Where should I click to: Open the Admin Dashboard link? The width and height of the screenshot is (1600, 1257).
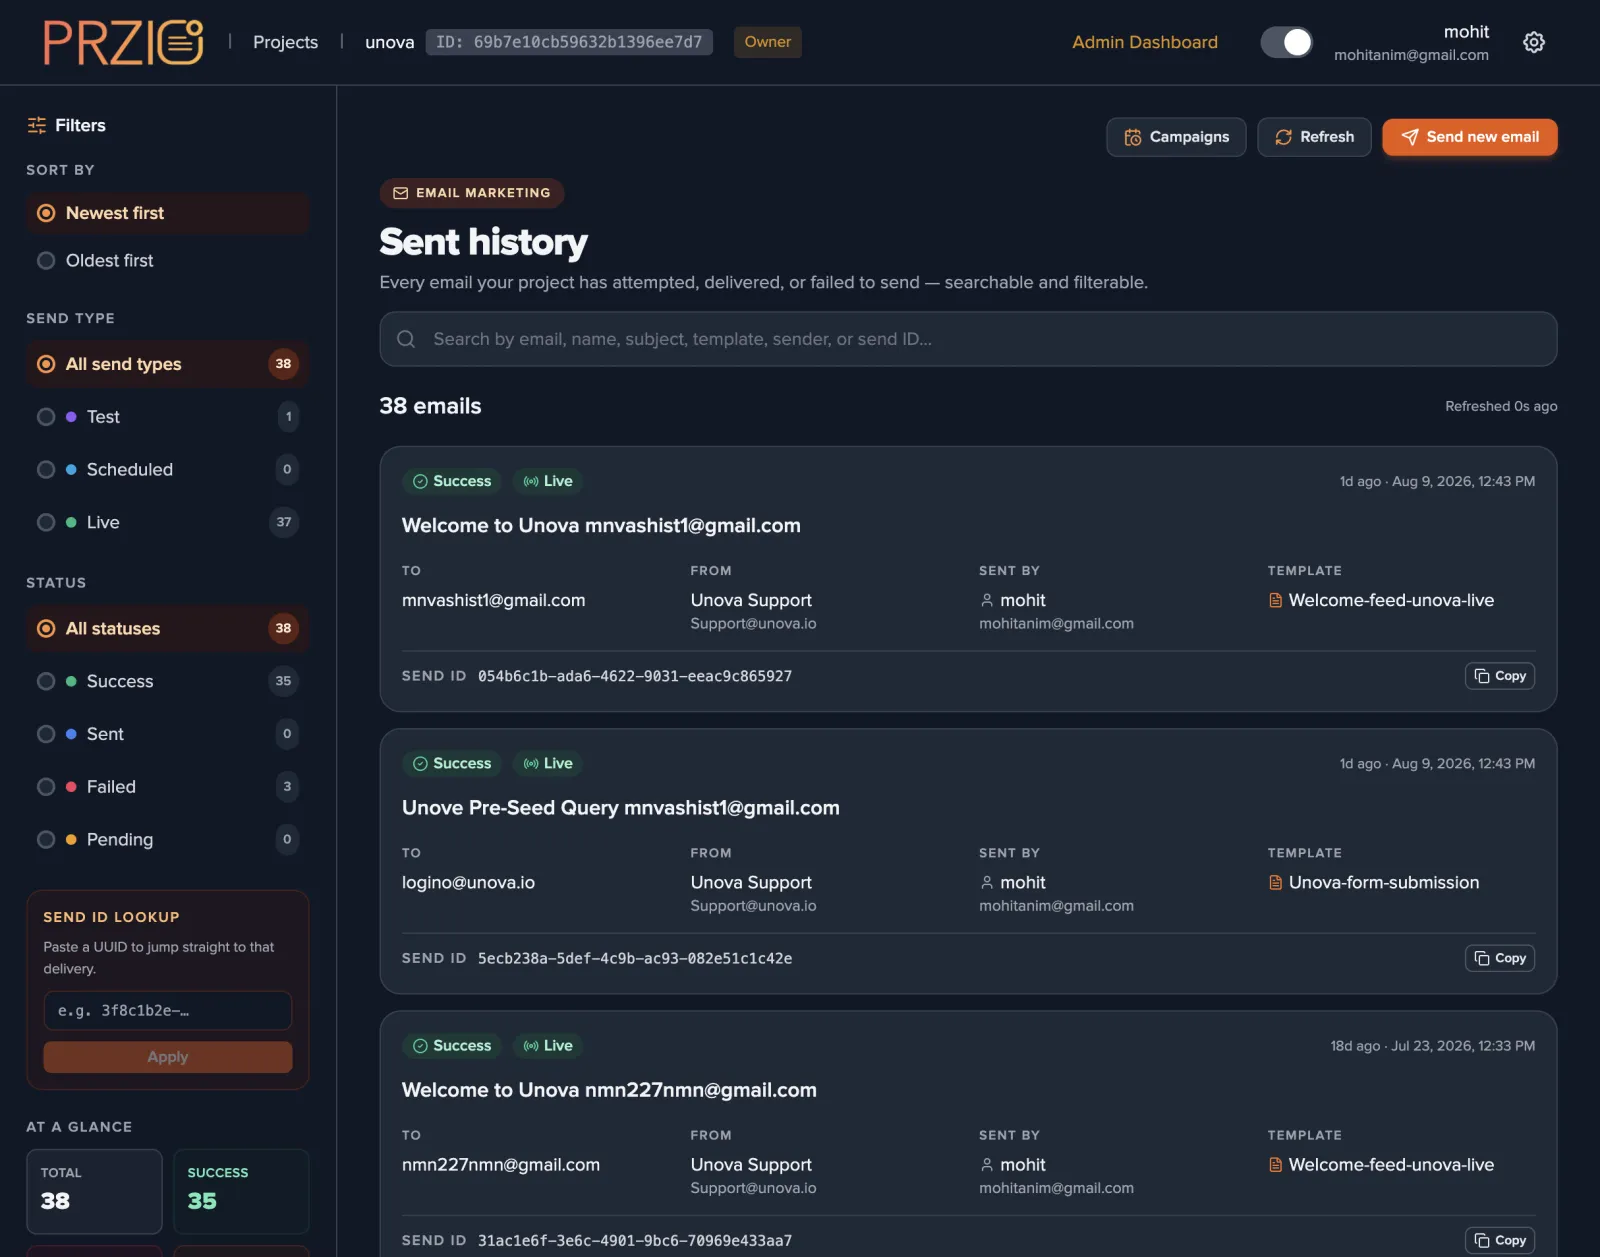point(1145,42)
